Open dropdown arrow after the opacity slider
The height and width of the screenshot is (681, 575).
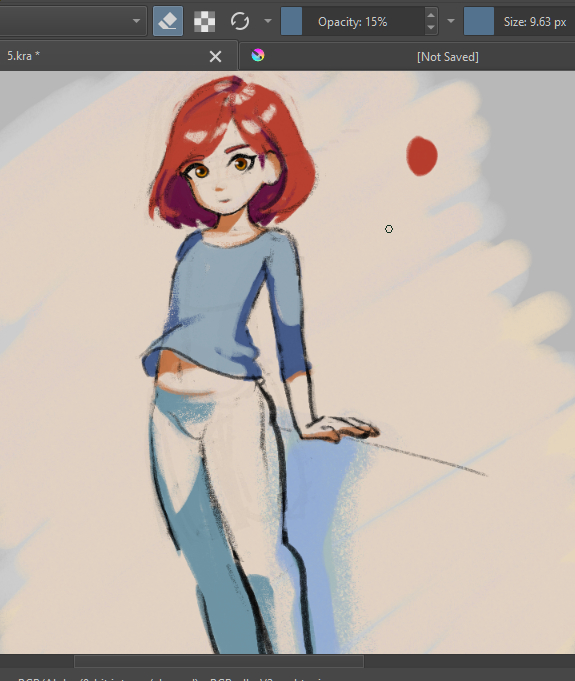(451, 21)
